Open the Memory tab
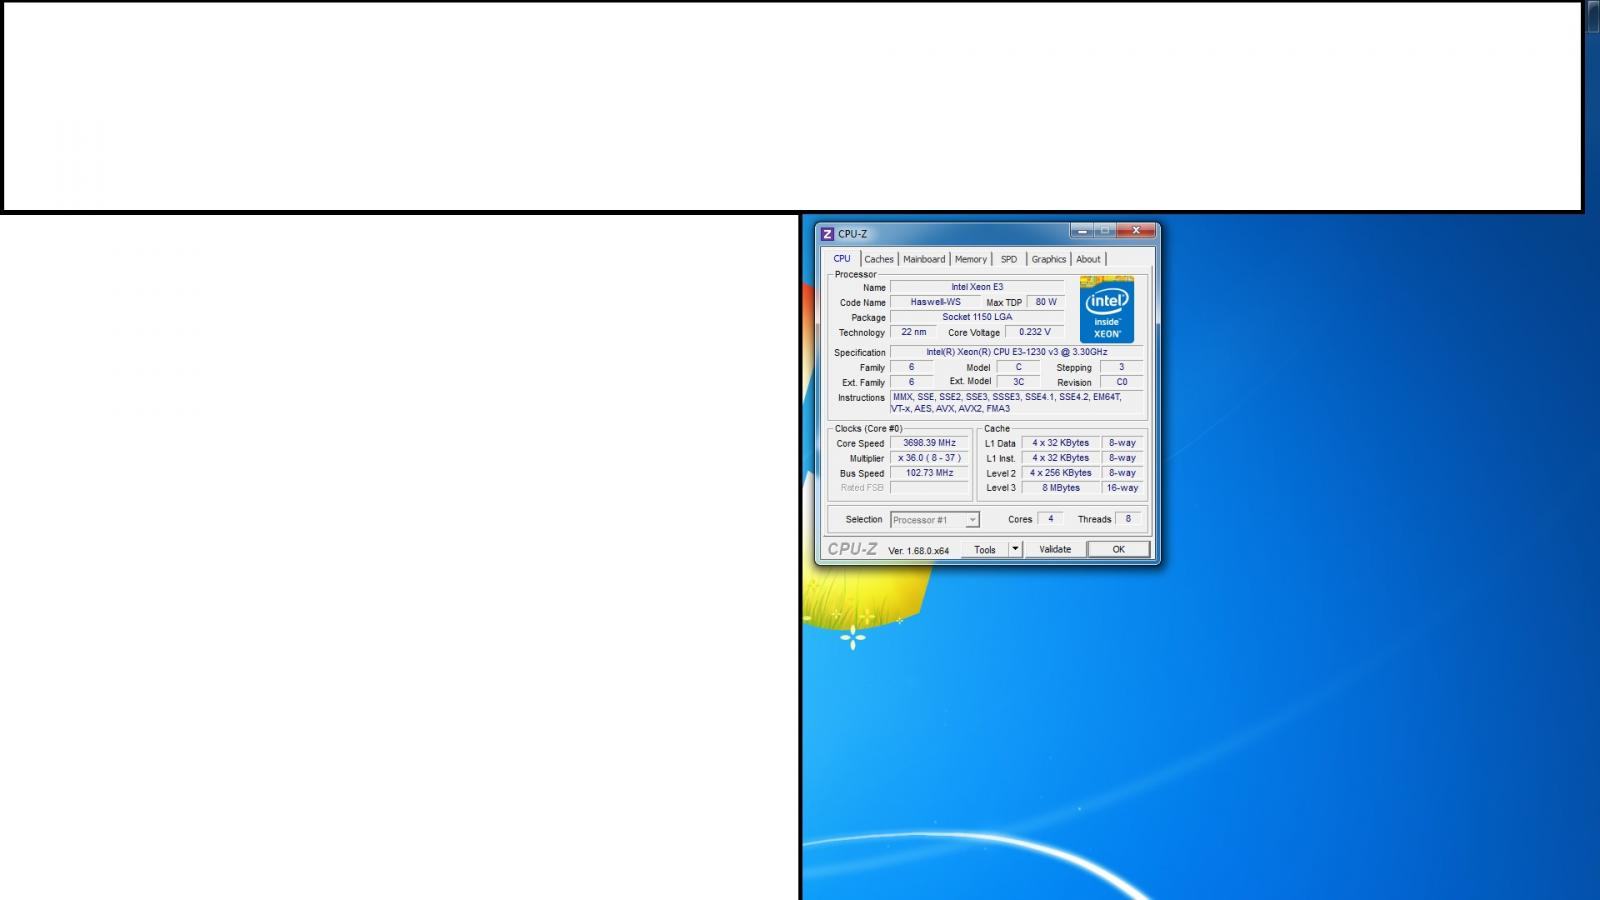 [971, 259]
